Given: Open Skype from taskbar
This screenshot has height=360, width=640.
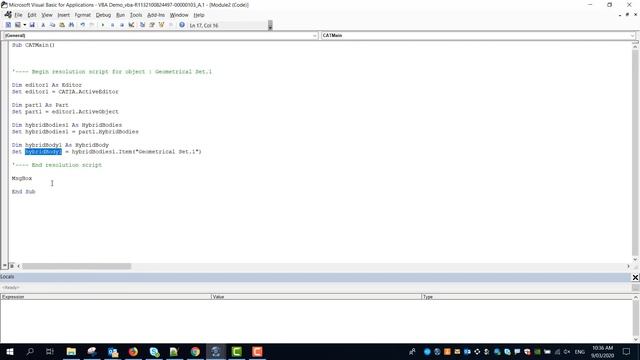Looking at the screenshot, I should [154, 351].
